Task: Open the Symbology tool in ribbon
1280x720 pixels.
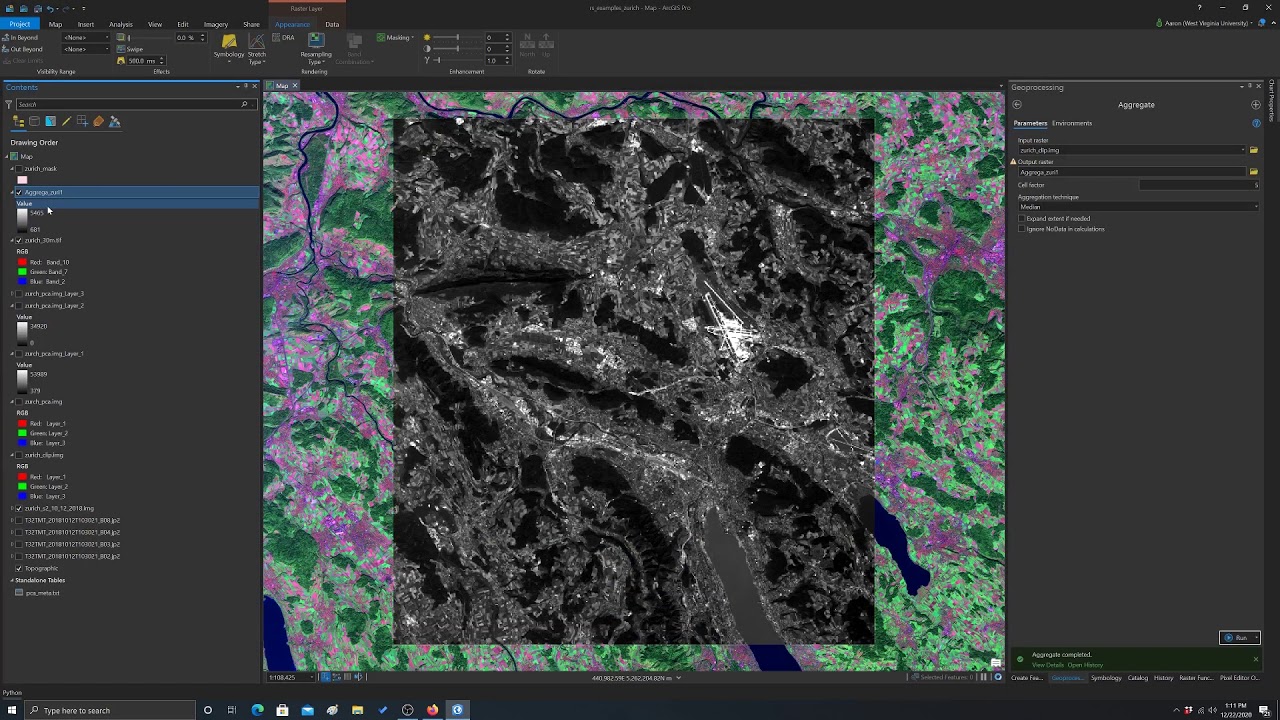Action: pyautogui.click(x=229, y=47)
